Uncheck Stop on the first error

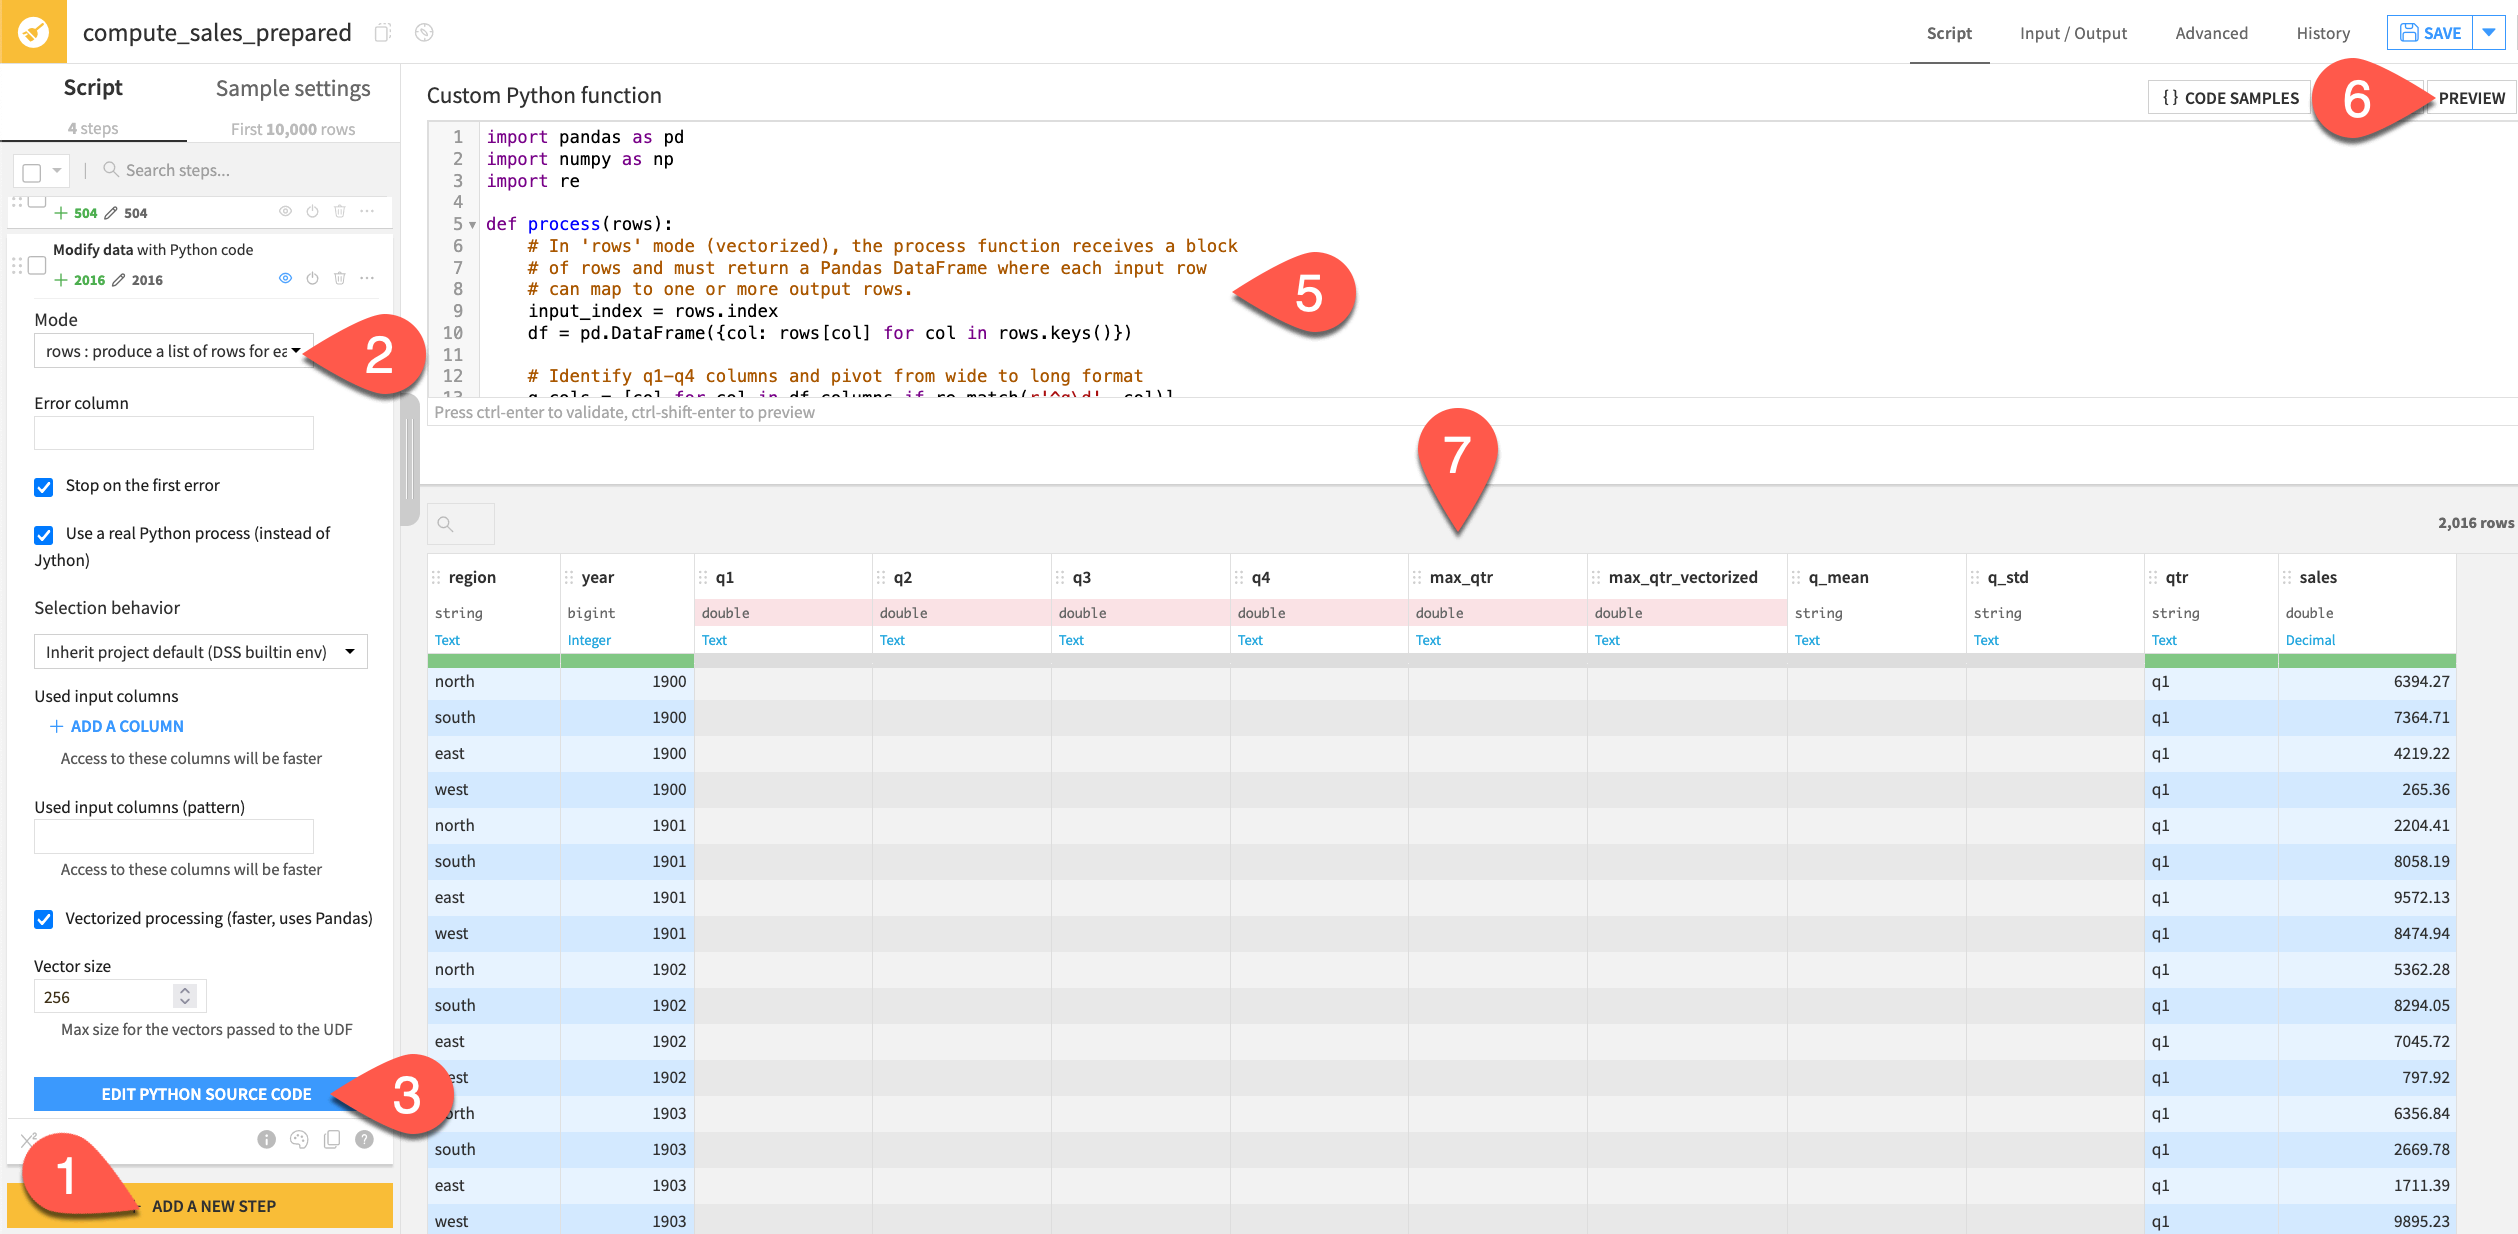[43, 487]
